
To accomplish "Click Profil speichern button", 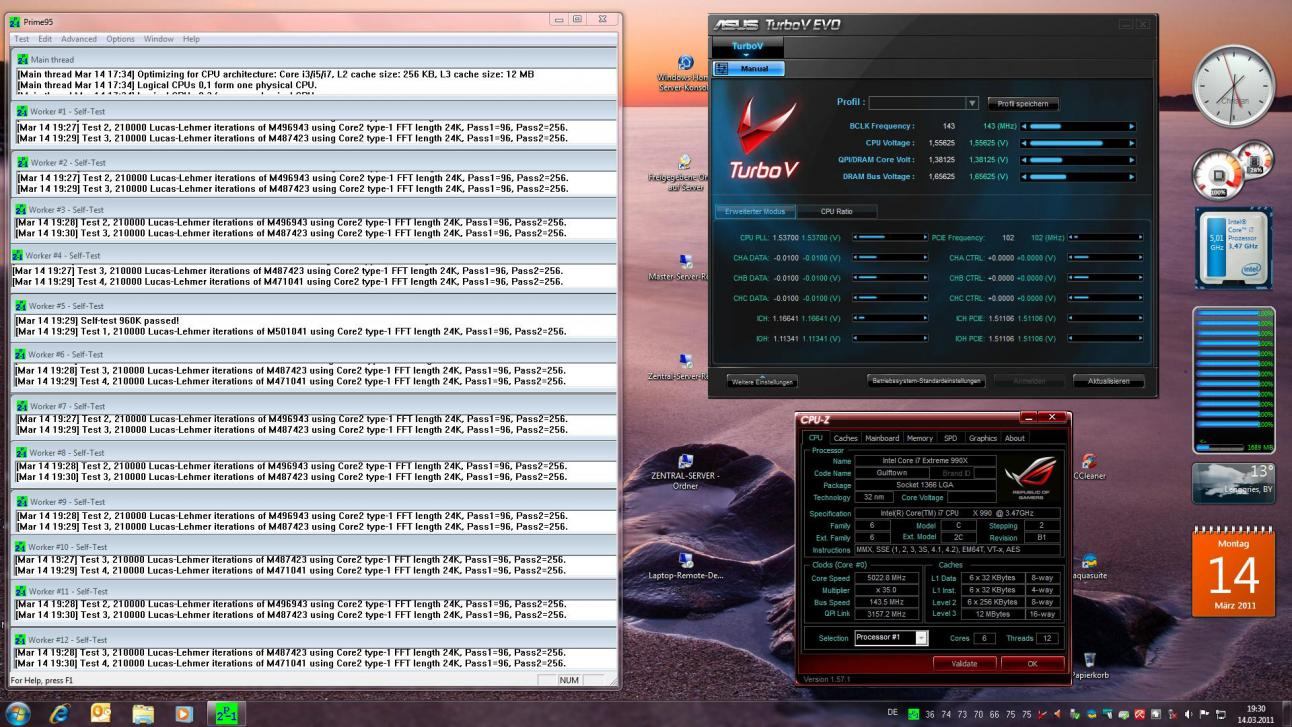I will tap(1023, 103).
